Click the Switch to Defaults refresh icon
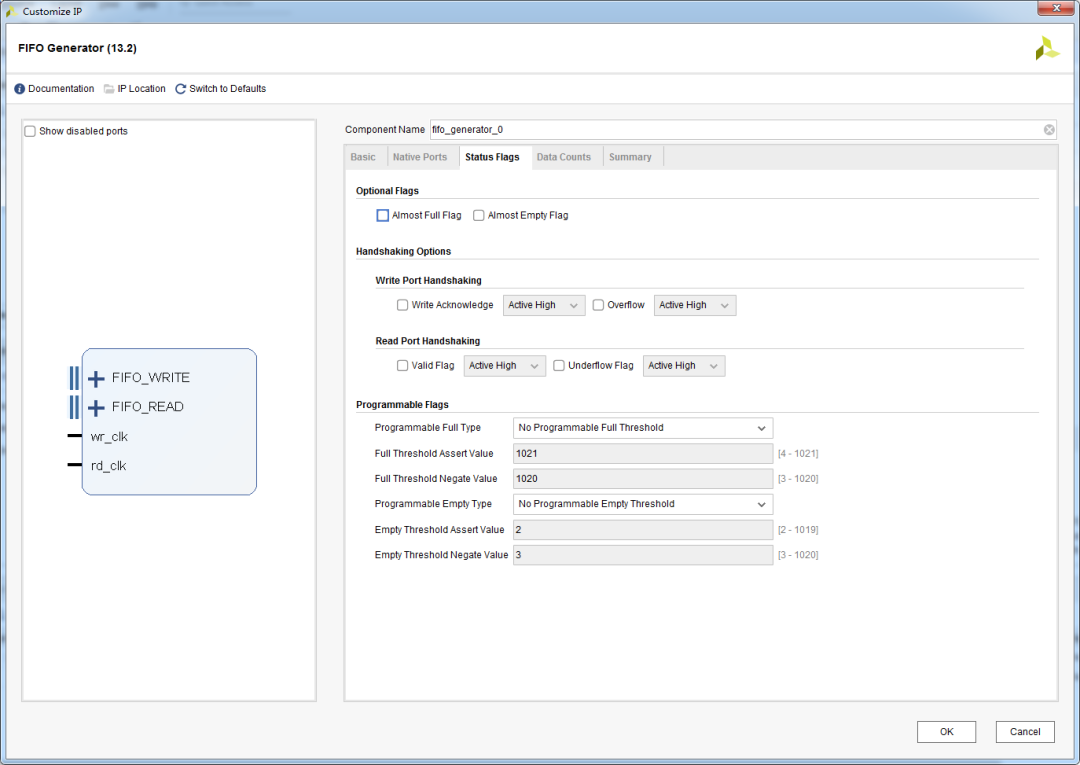The image size is (1080, 765). [181, 89]
